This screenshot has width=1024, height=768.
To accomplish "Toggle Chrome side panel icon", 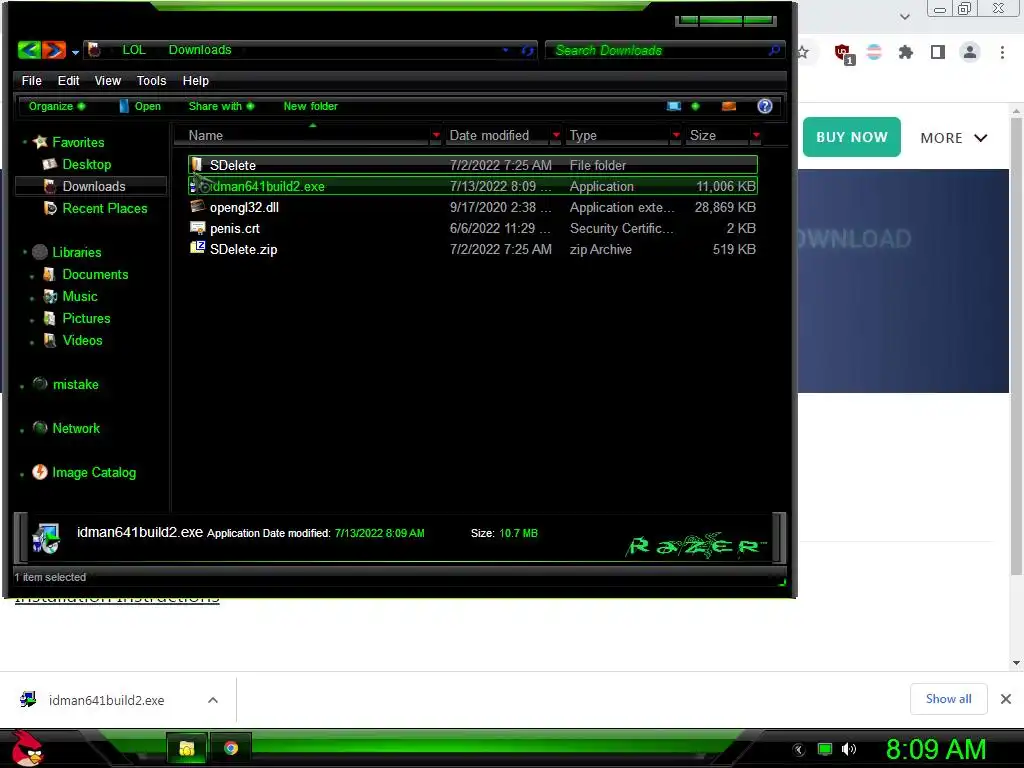I will pyautogui.click(x=938, y=52).
